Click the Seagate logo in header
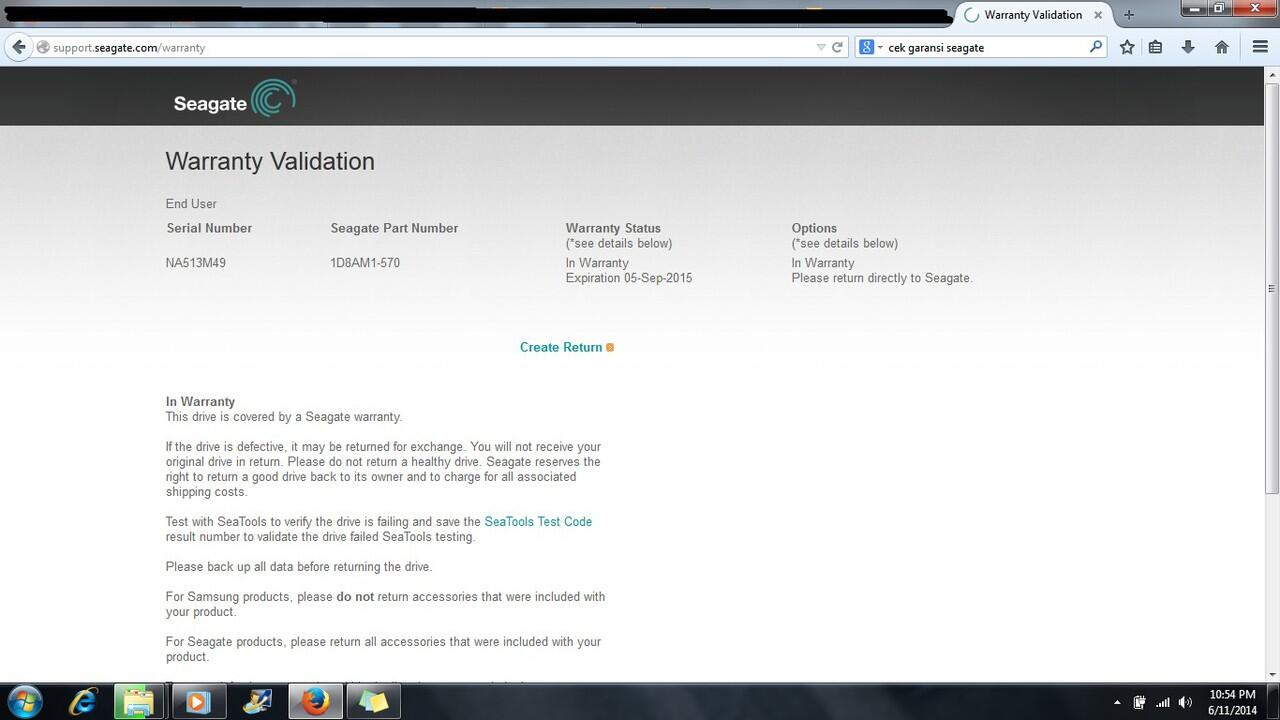This screenshot has height=720, width=1280. tap(235, 99)
